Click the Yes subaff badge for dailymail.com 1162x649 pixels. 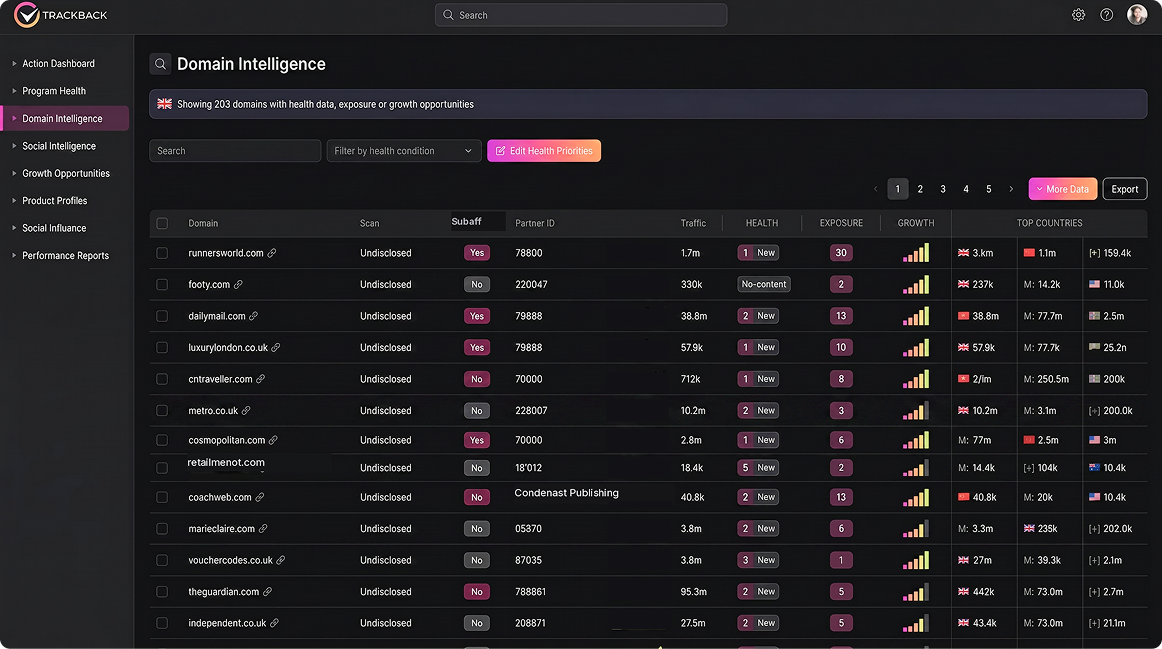(x=477, y=316)
